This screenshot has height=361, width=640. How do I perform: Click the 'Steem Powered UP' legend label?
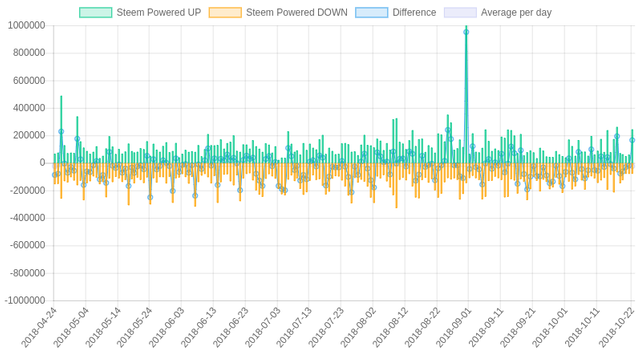(x=159, y=13)
